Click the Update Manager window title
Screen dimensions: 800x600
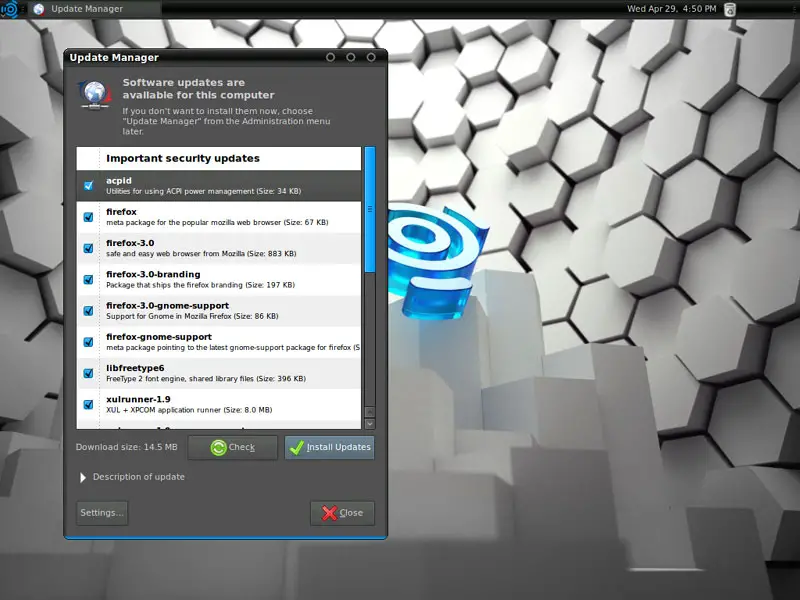(x=114, y=57)
